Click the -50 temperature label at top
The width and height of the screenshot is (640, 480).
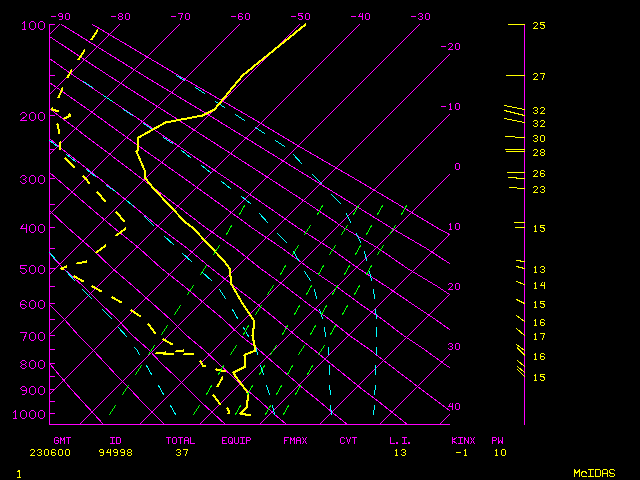(x=299, y=16)
